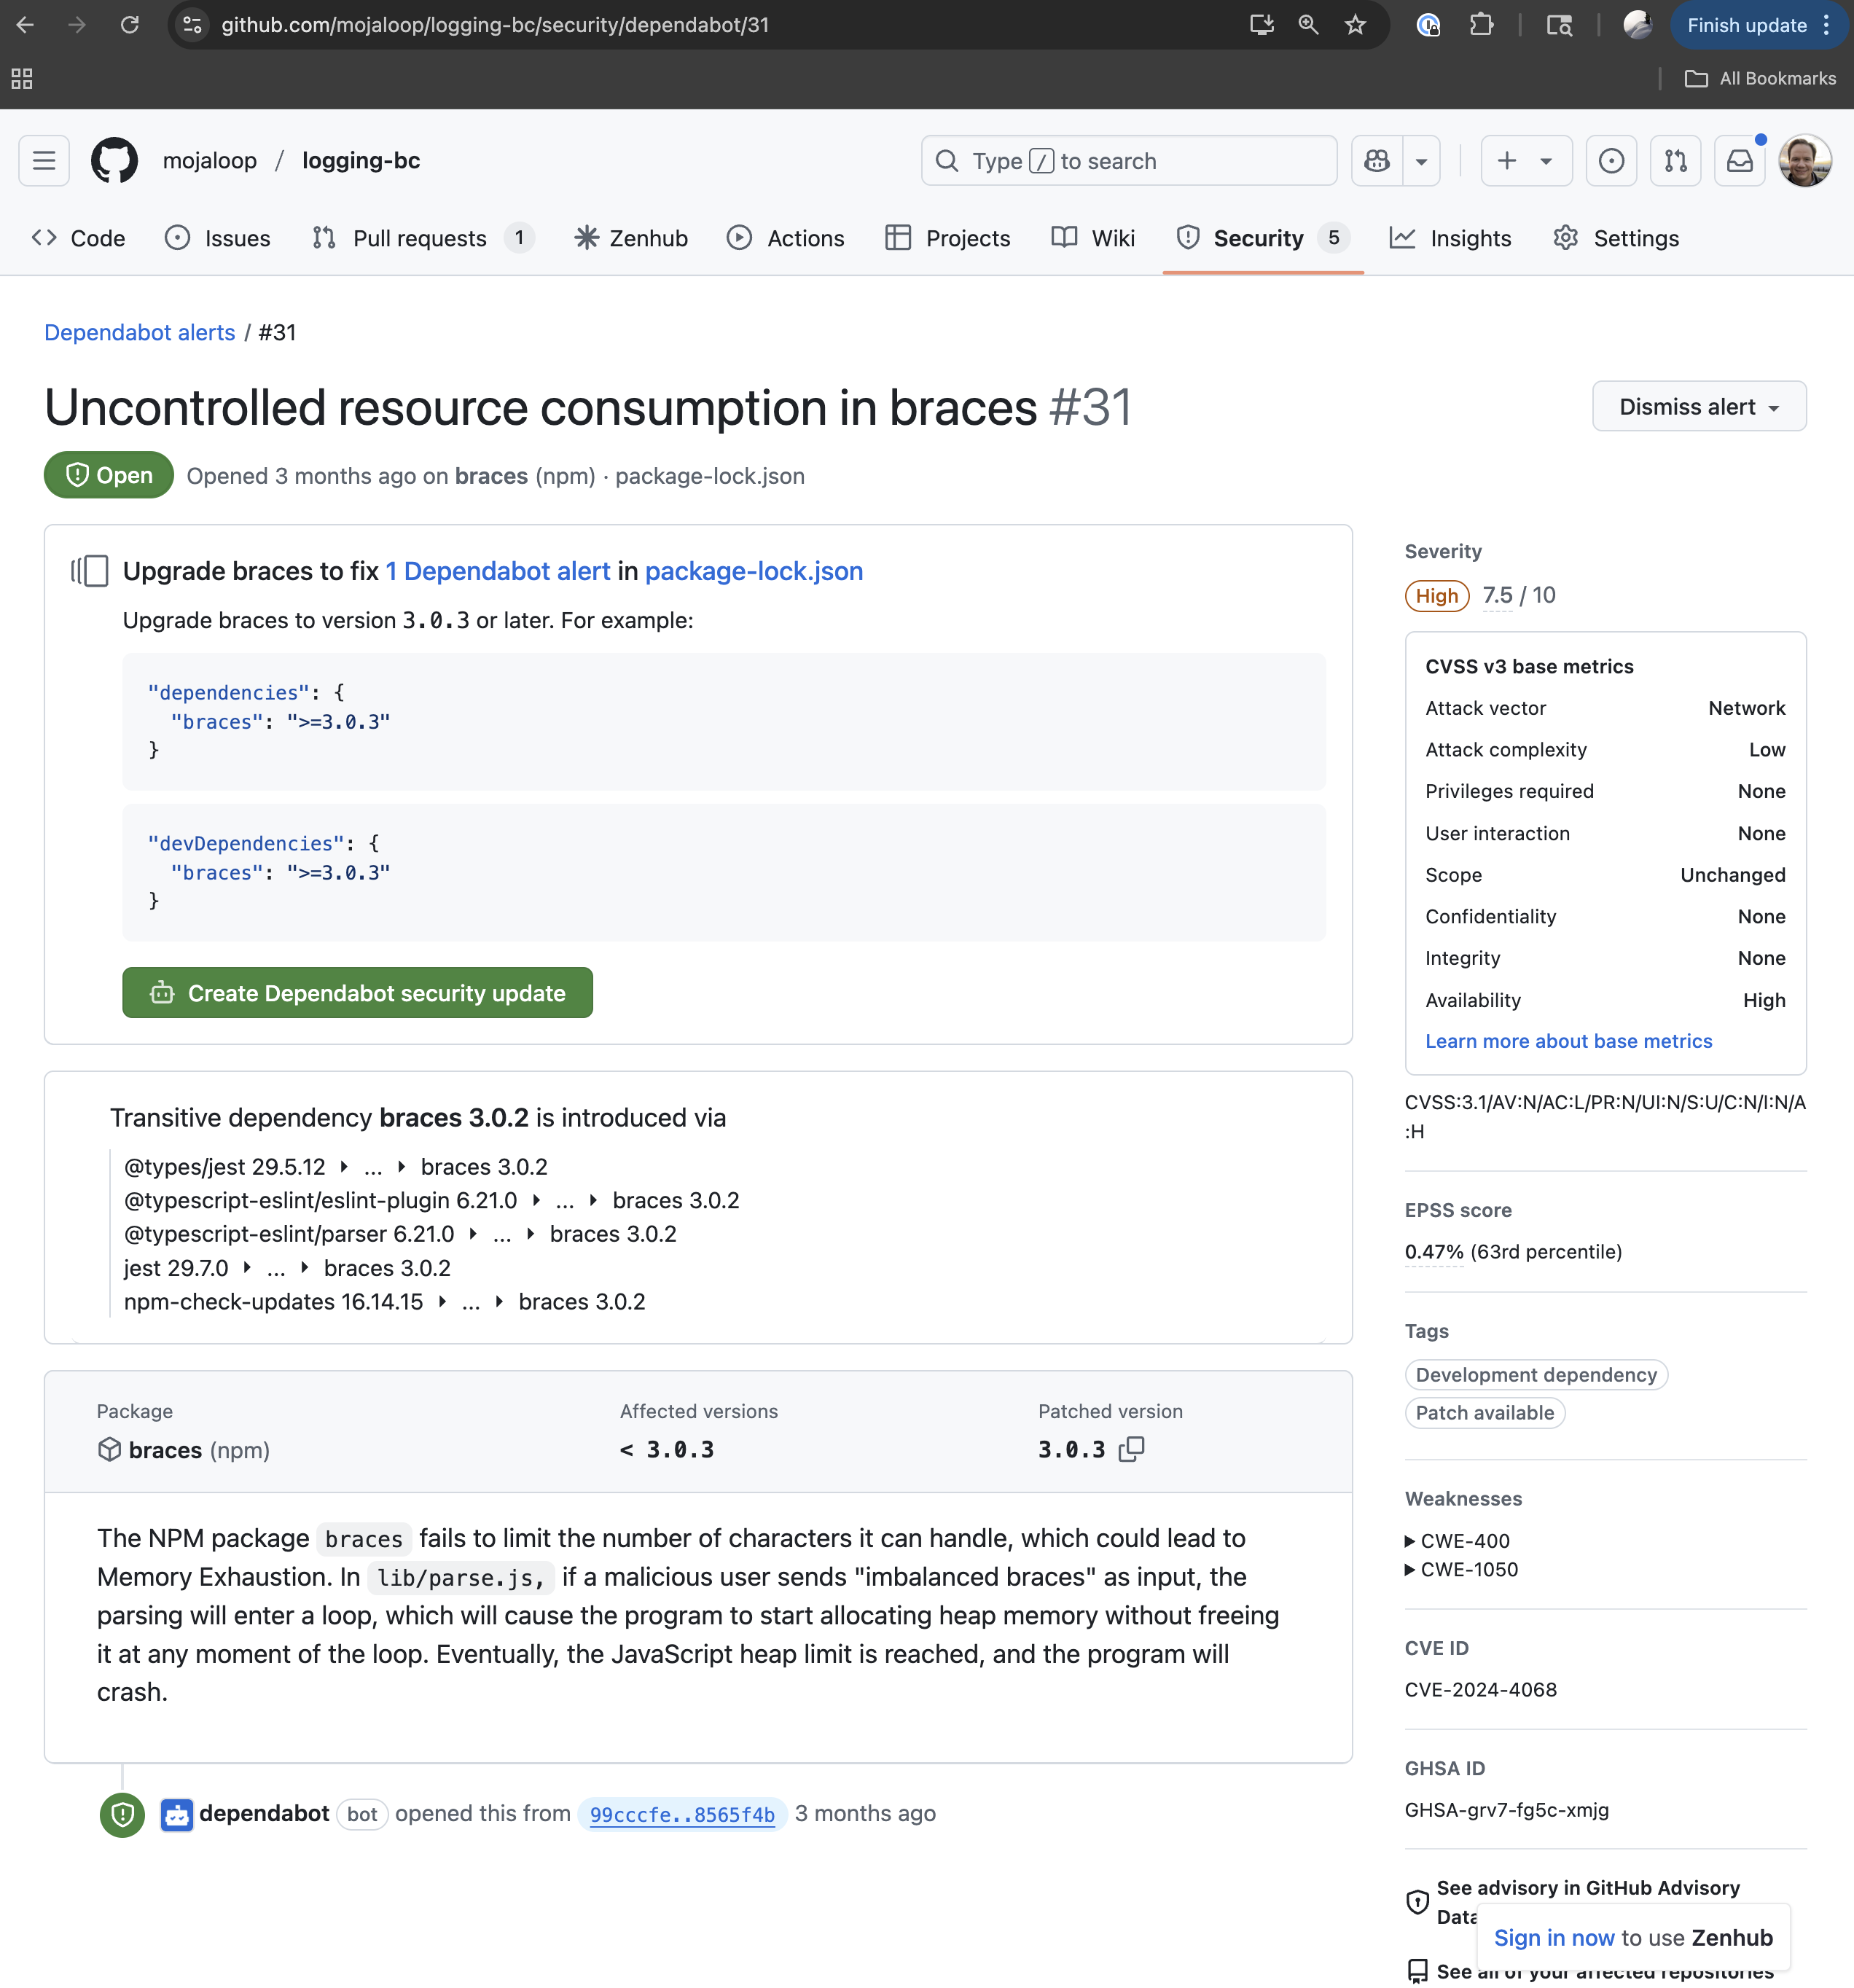1854x1988 pixels.
Task: Click site info icon in address bar
Action: click(x=193, y=25)
